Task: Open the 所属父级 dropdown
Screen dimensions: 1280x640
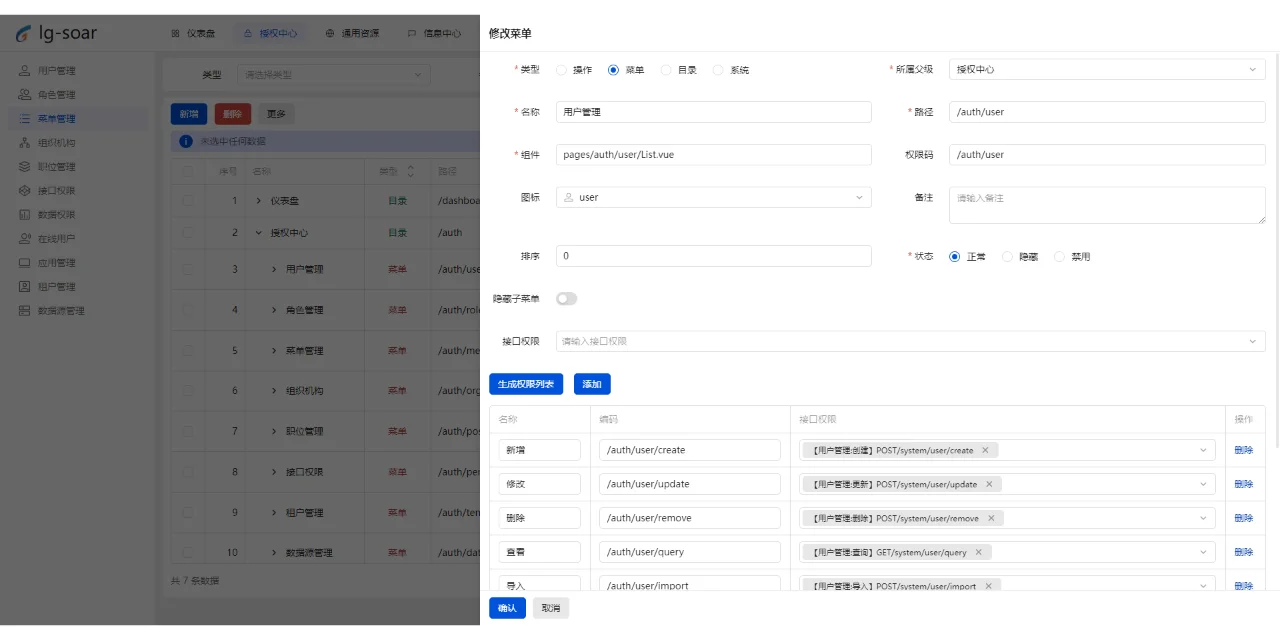Action: click(x=1106, y=69)
